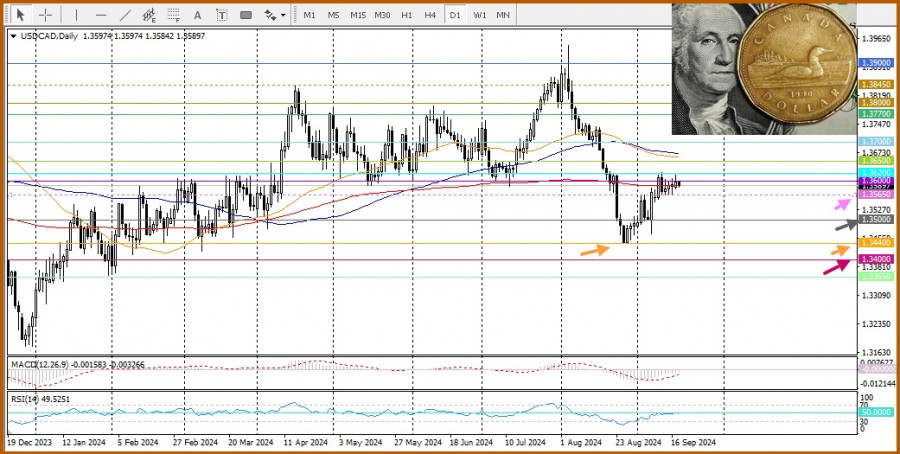900x454 pixels.
Task: Select the equidistant channel tool
Action: pos(148,15)
